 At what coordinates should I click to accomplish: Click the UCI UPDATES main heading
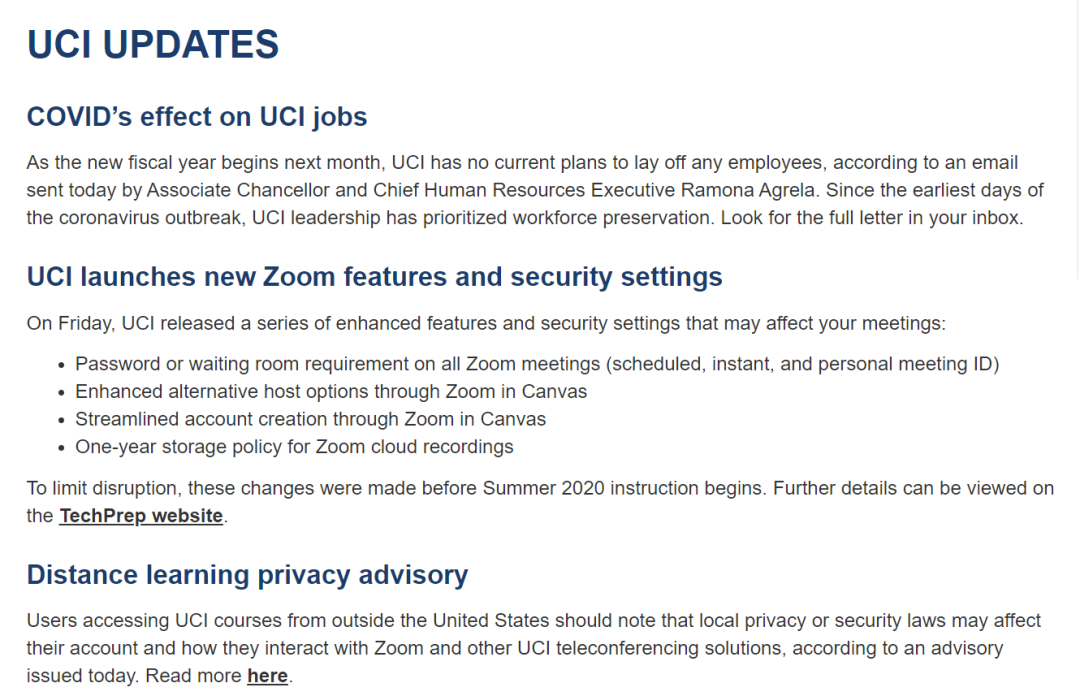pos(153,44)
